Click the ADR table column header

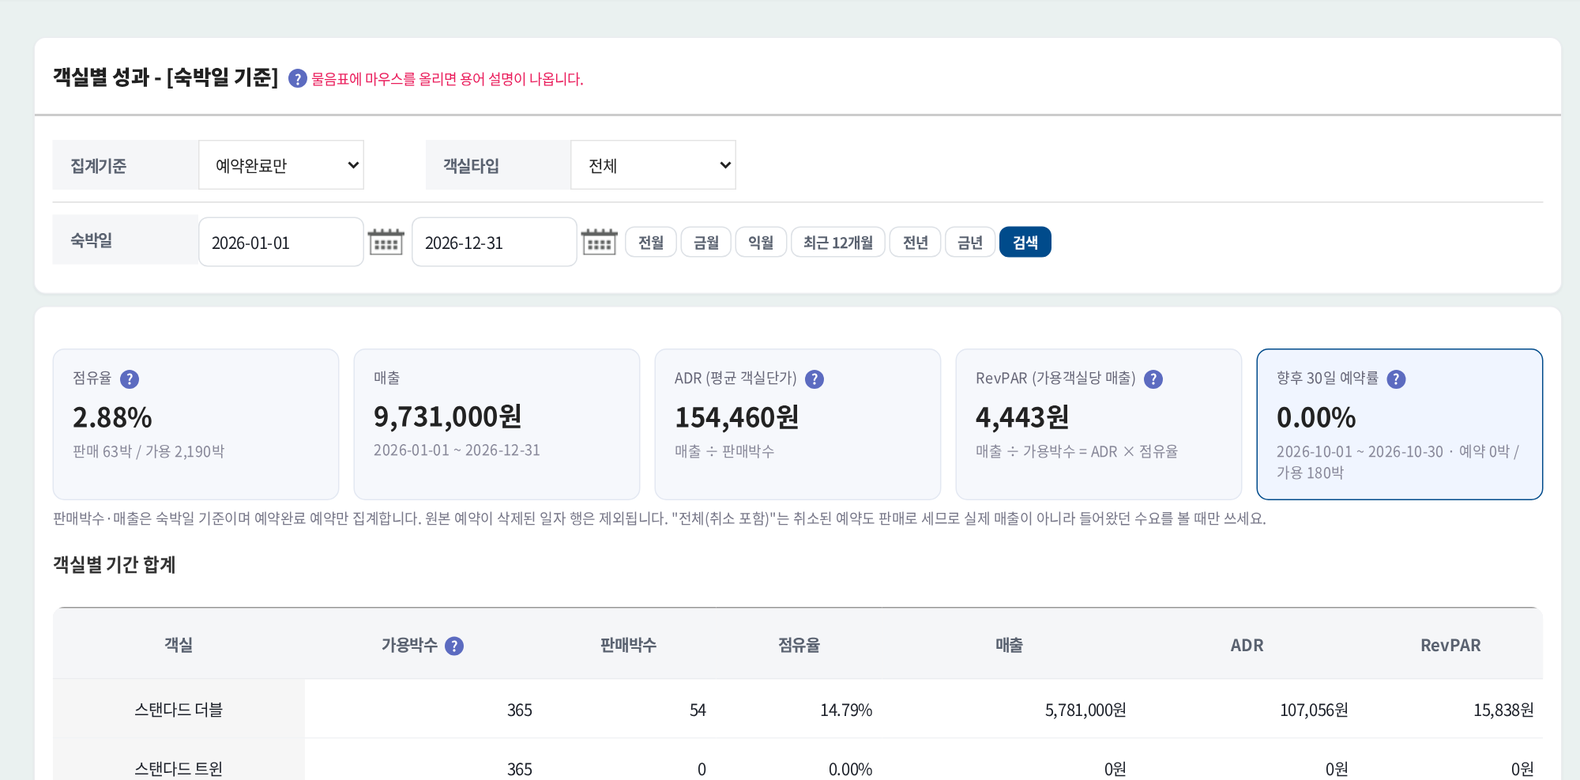1247,645
